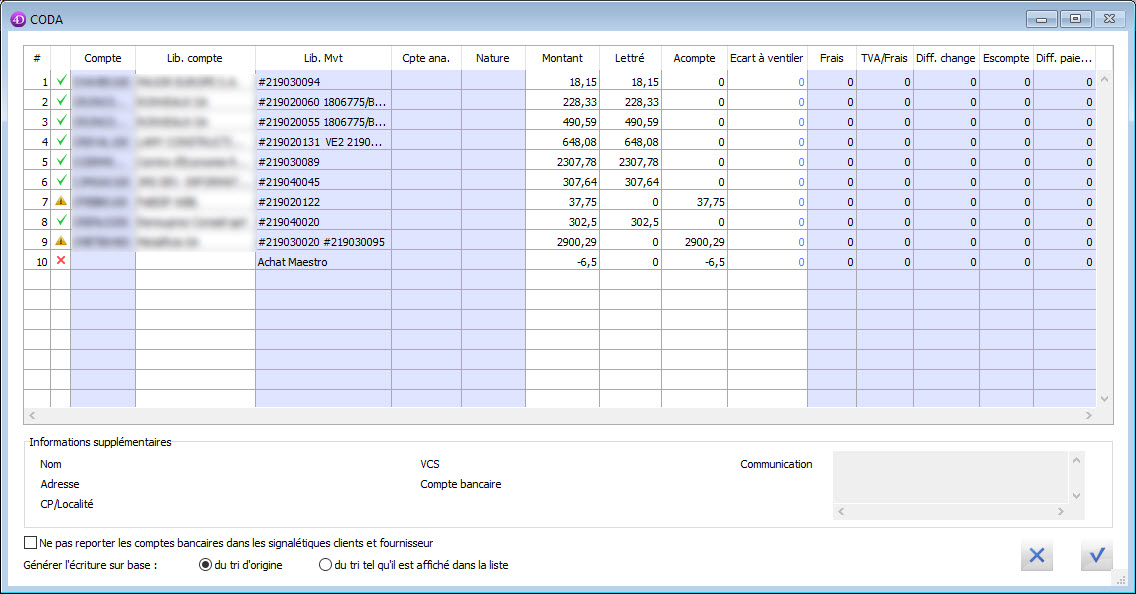Click the warning triangle icon in row 7

point(60,201)
